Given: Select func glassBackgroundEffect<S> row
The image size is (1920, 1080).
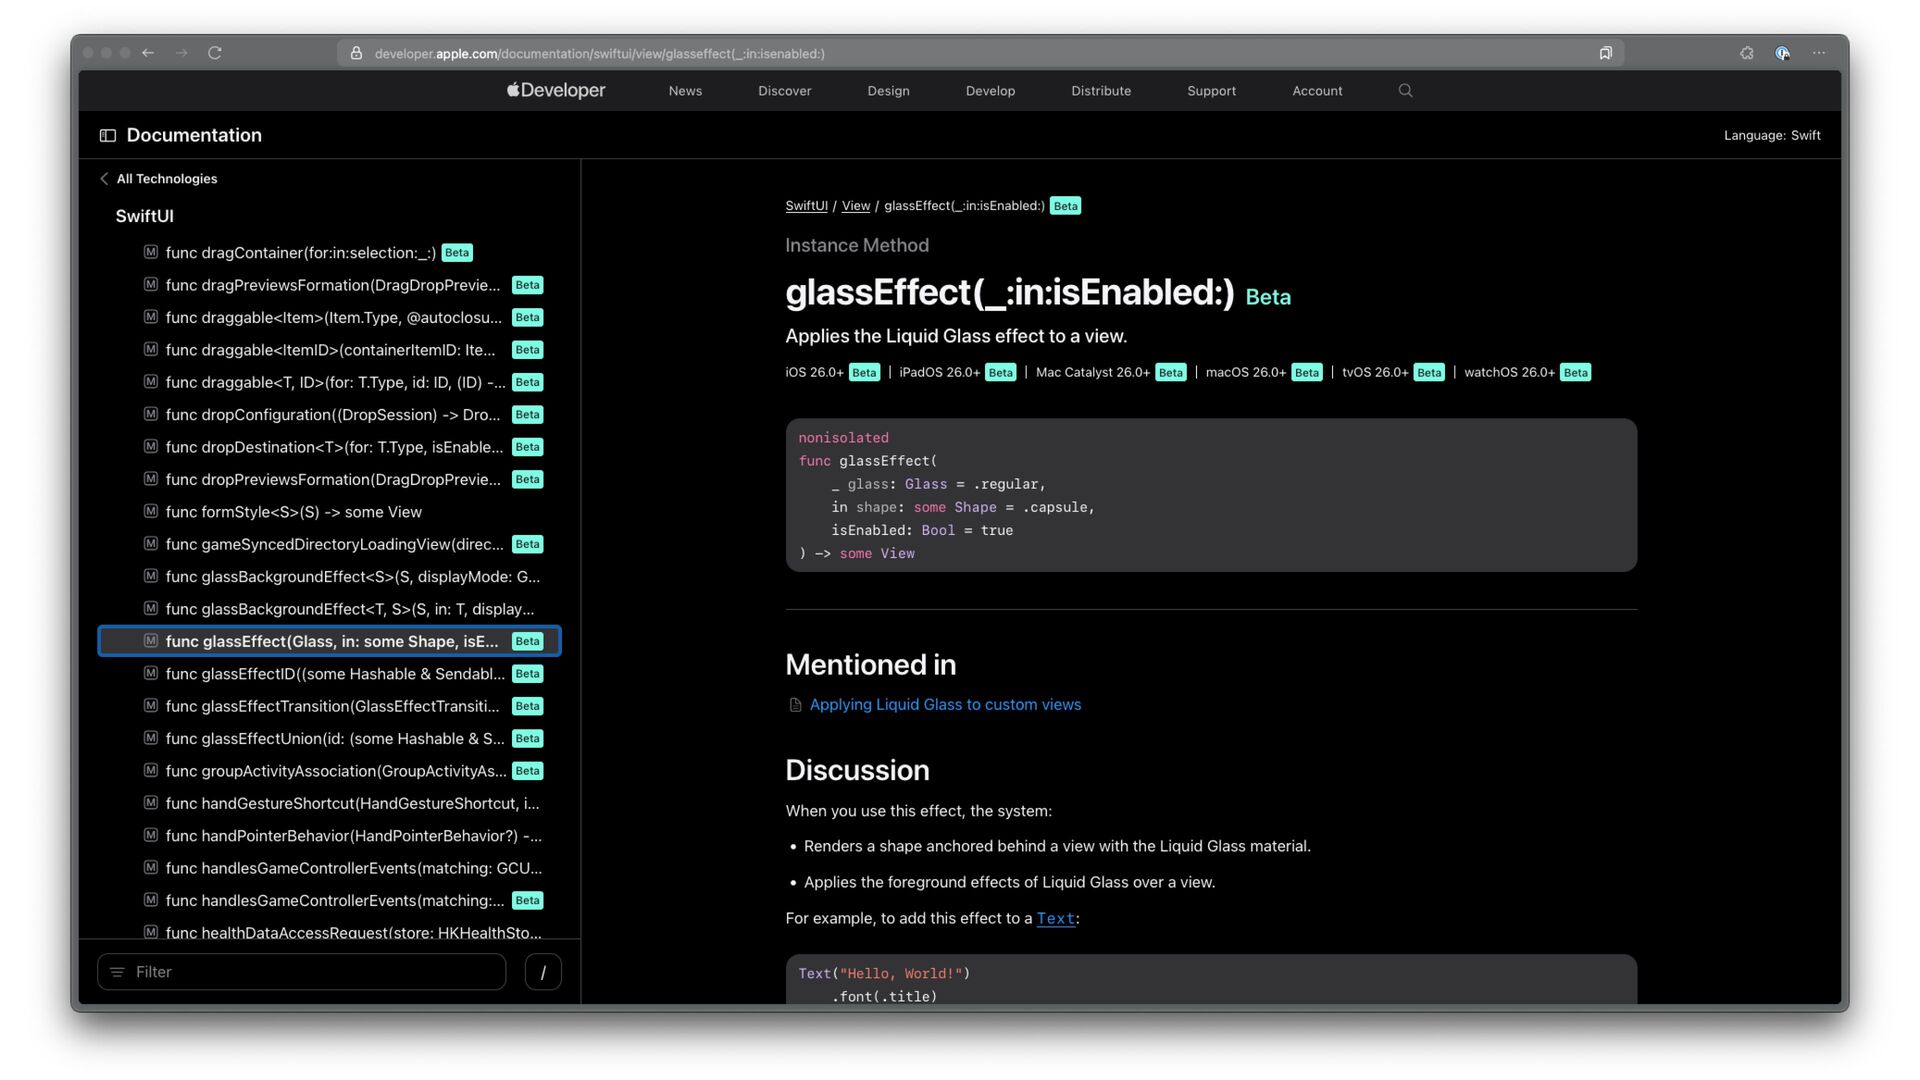Looking at the screenshot, I should 329,576.
